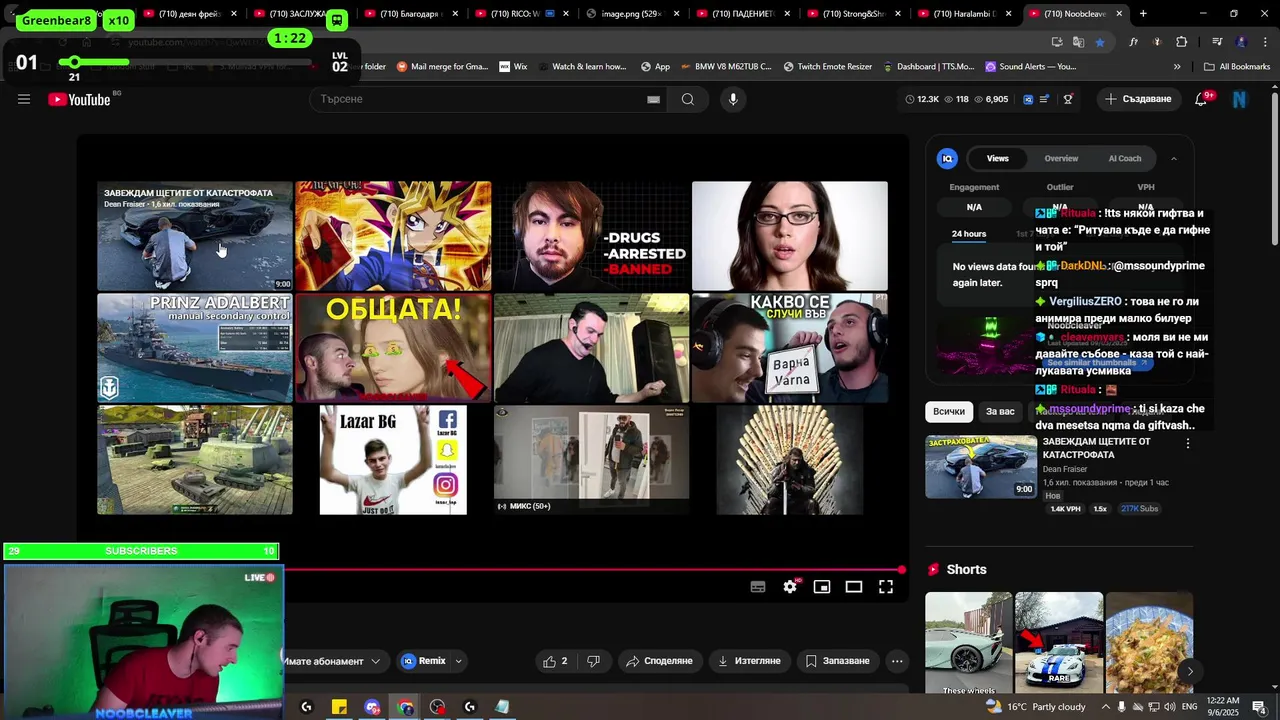Open the Lazar BG end screen thumbnail
This screenshot has height=720, width=1280.
click(393, 460)
